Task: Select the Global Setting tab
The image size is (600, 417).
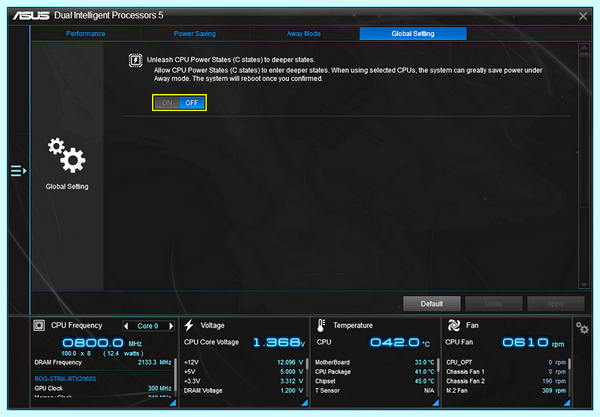Action: point(413,34)
